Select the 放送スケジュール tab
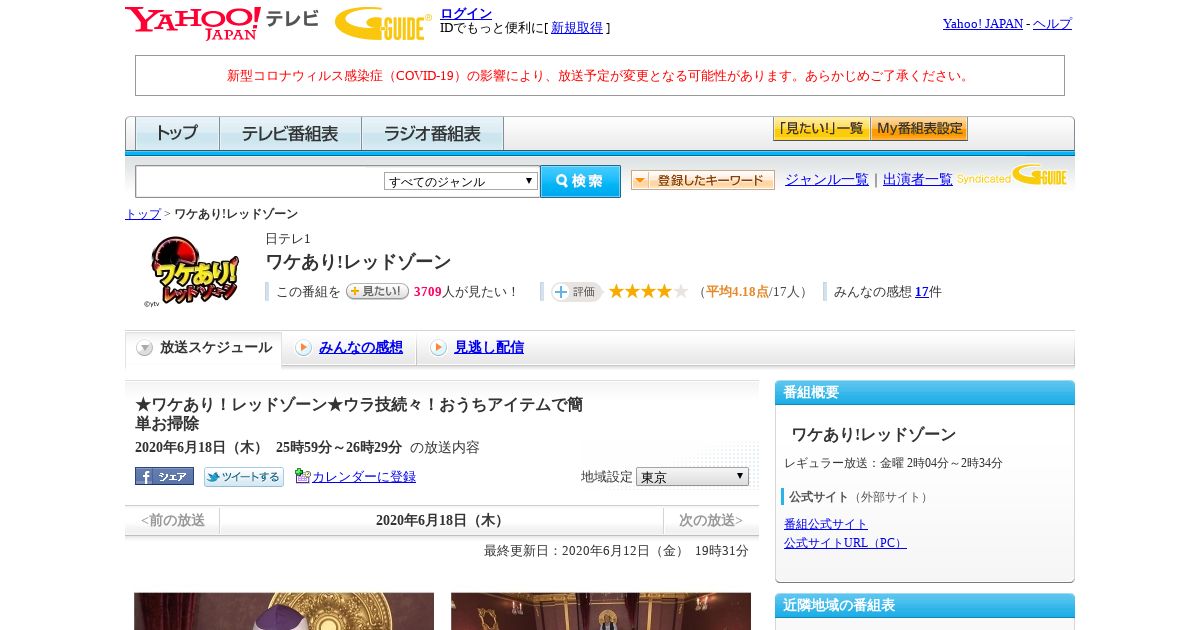The width and height of the screenshot is (1200, 630). tap(204, 348)
